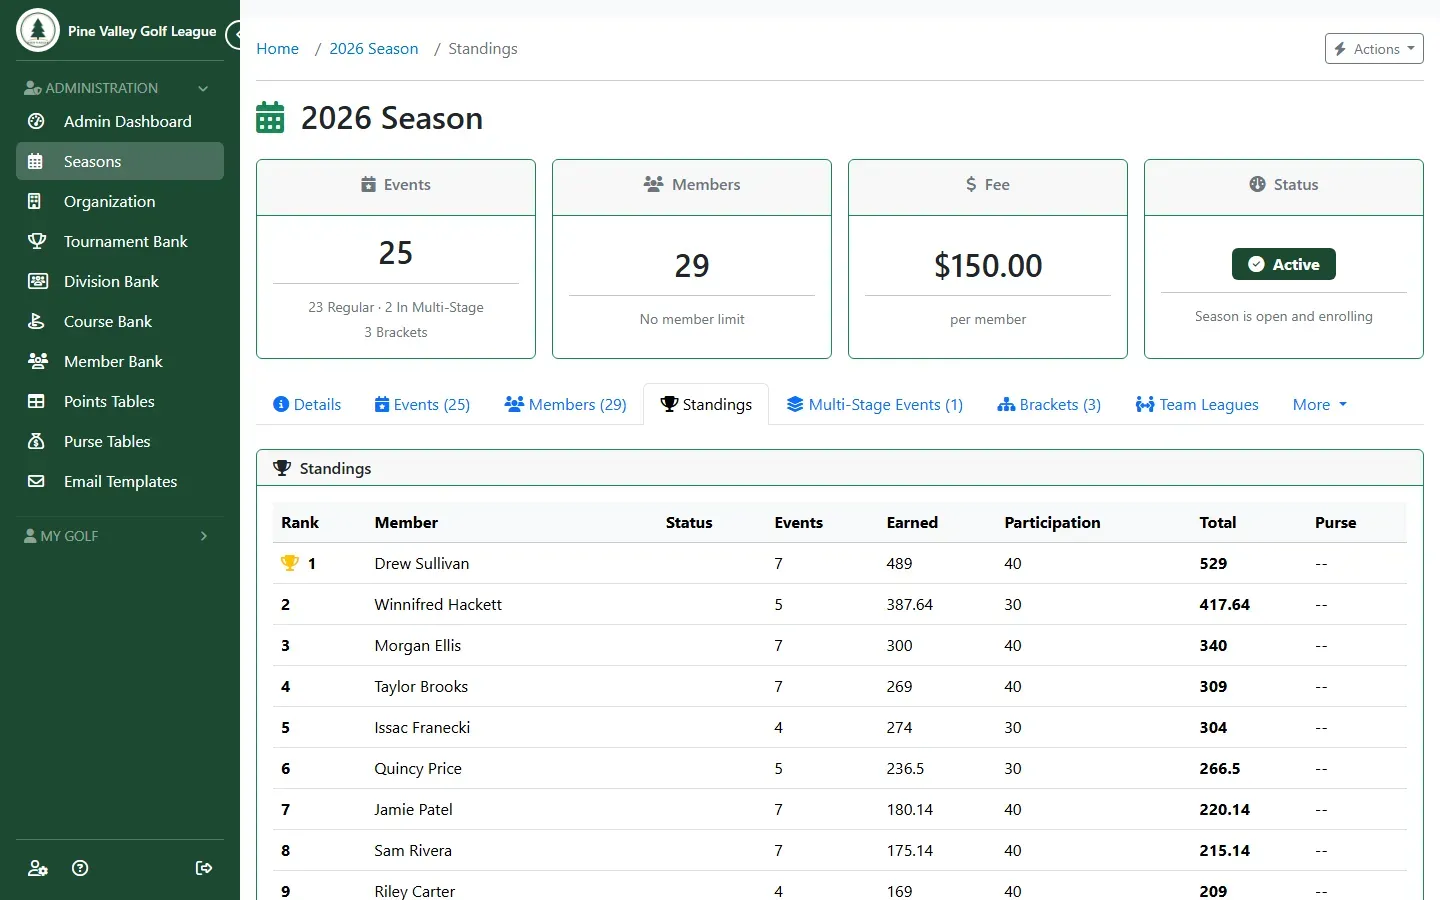Click the Division Bank icon in sidebar
Image resolution: width=1440 pixels, height=900 pixels.
[38, 281]
